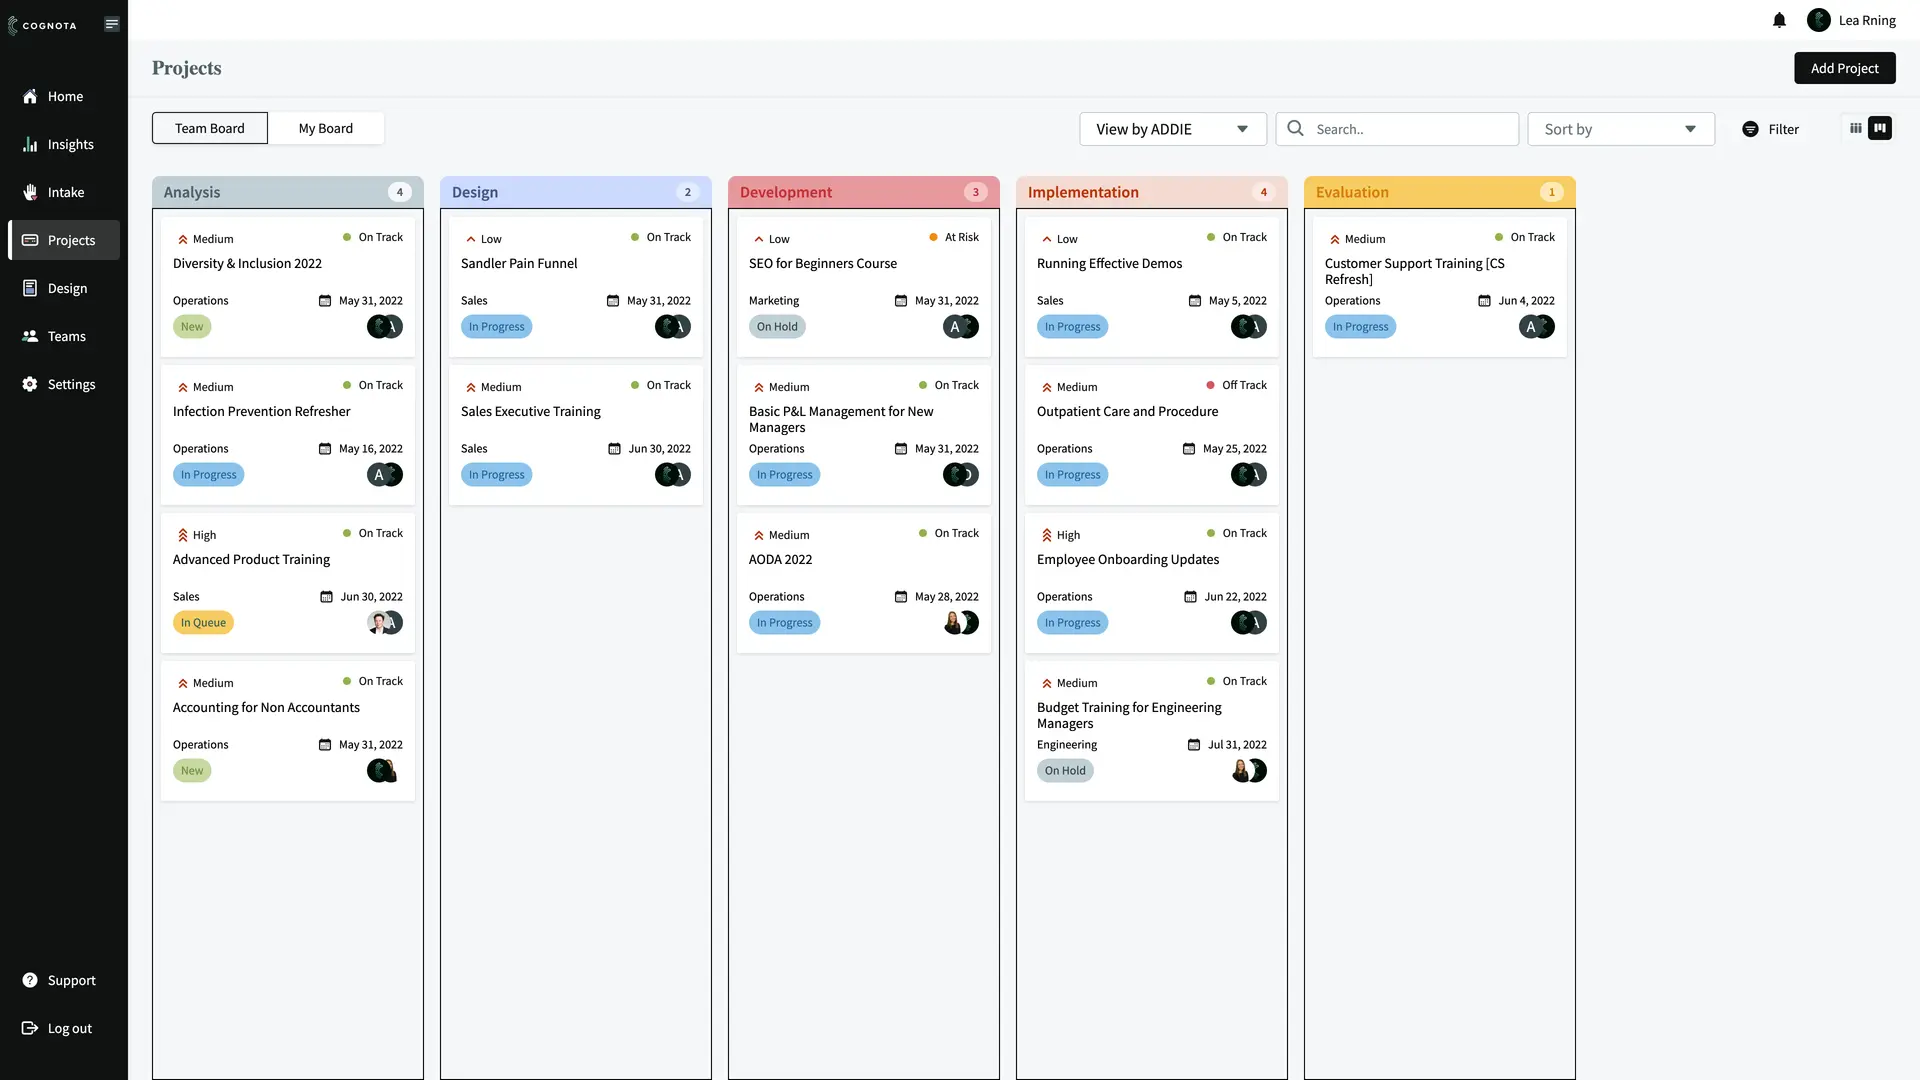Viewport: 1920px width, 1080px height.
Task: Collapse the sidebar menu icon
Action: [112, 24]
